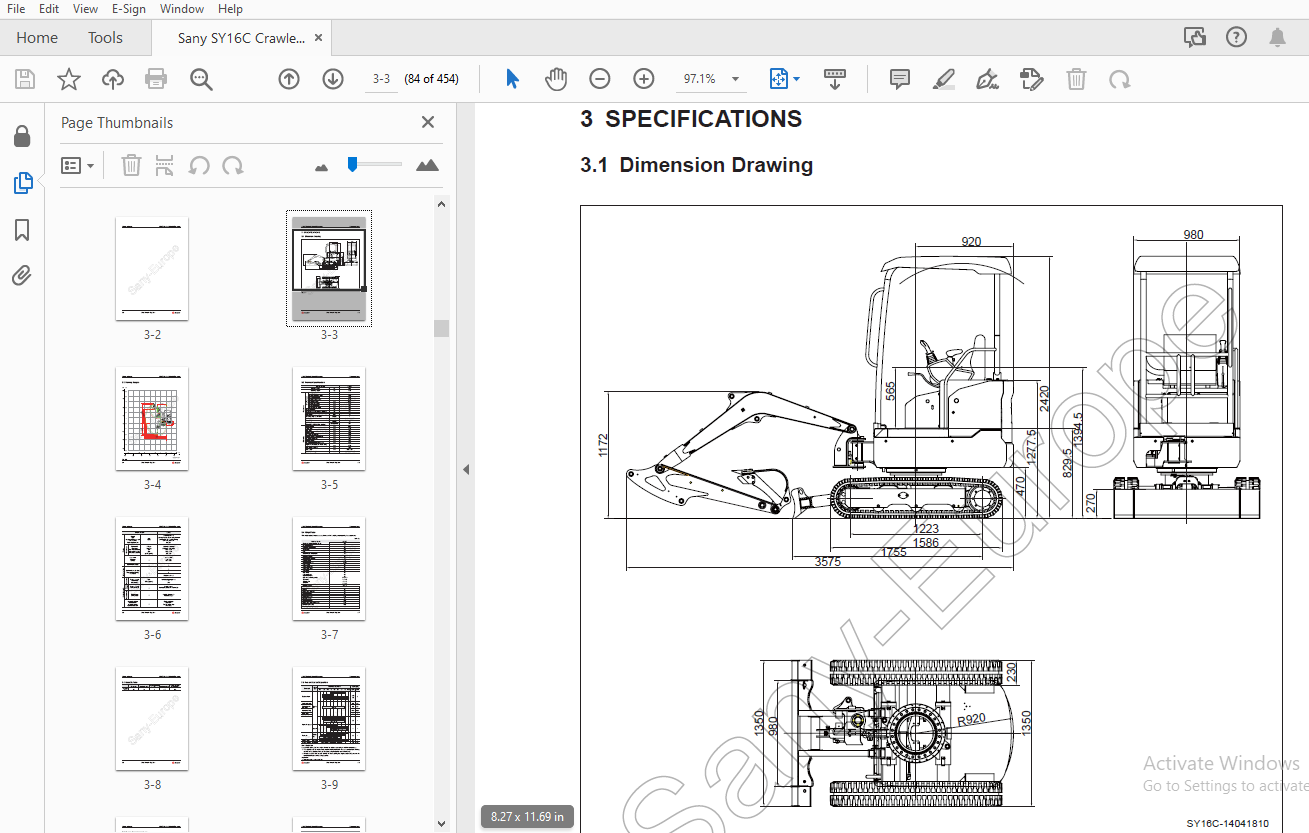Select page thumbnail 3-8
1309x833 pixels.
tap(152, 719)
